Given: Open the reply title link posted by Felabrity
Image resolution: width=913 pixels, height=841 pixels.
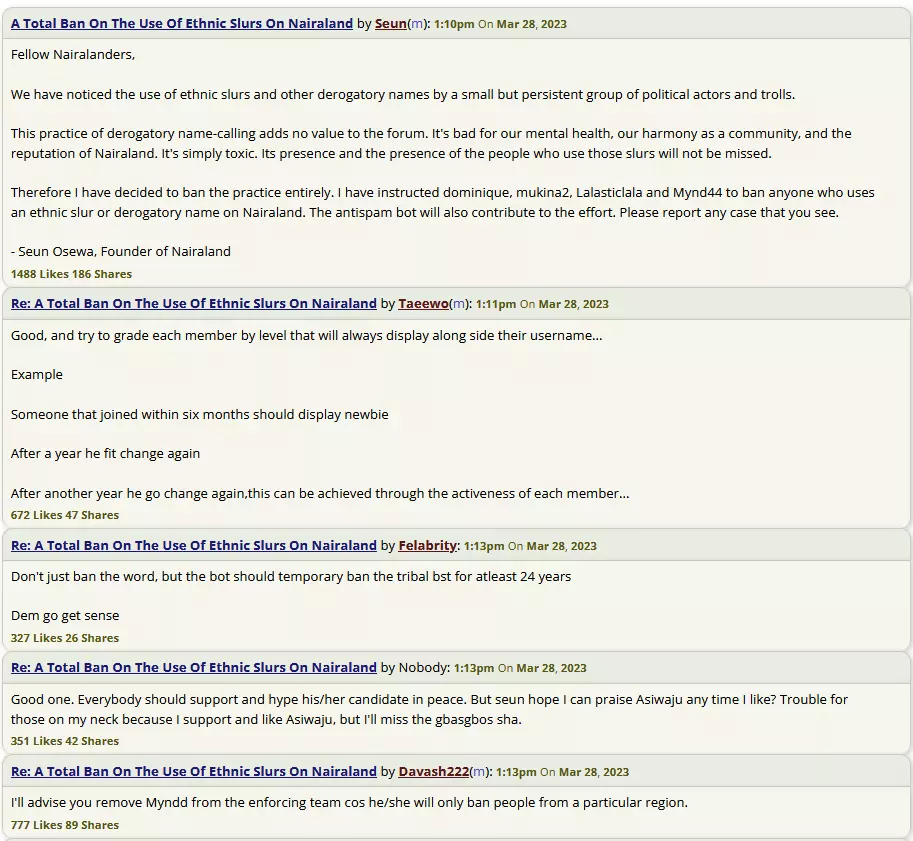Looking at the screenshot, I should (194, 546).
